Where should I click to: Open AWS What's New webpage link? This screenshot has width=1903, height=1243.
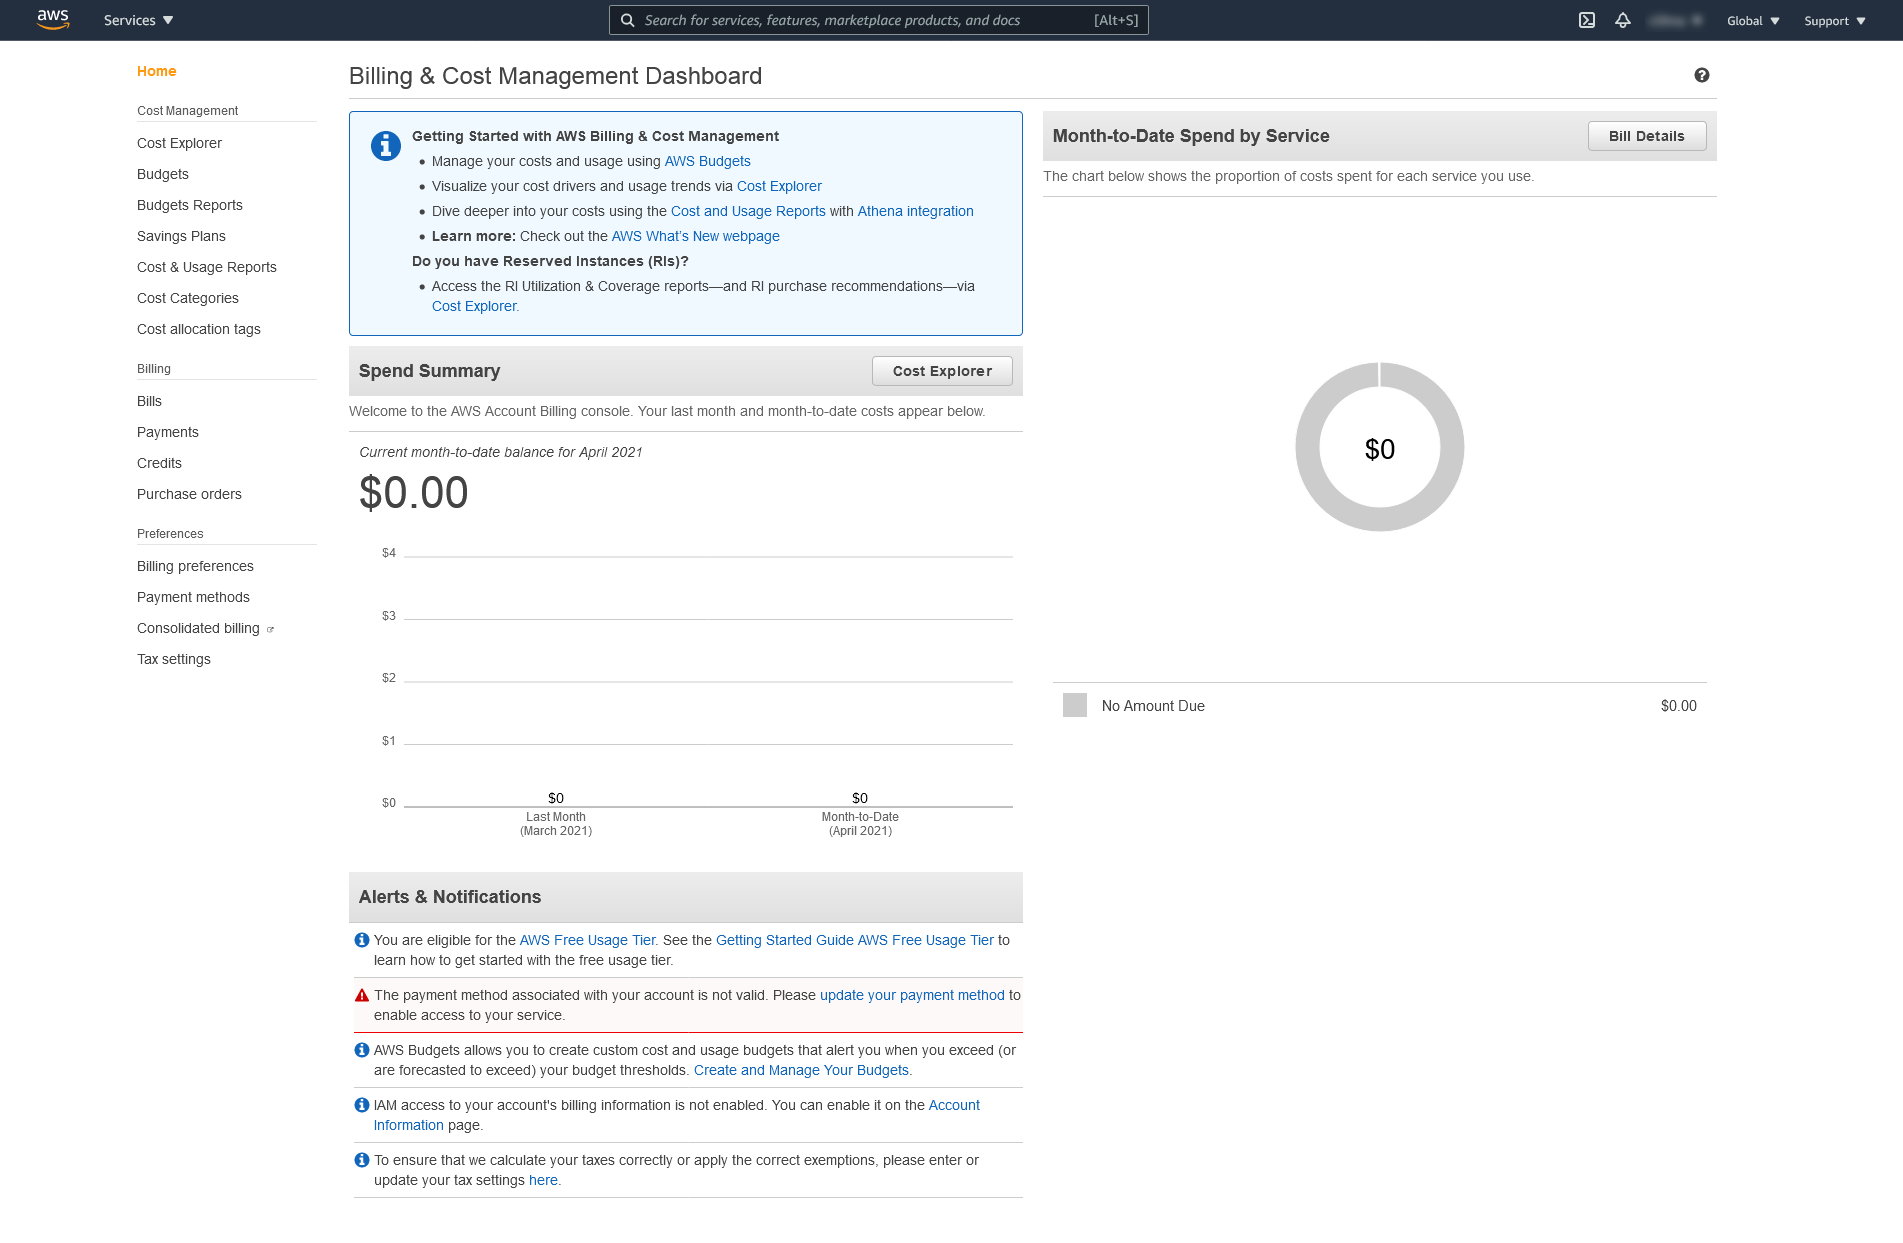tap(695, 236)
